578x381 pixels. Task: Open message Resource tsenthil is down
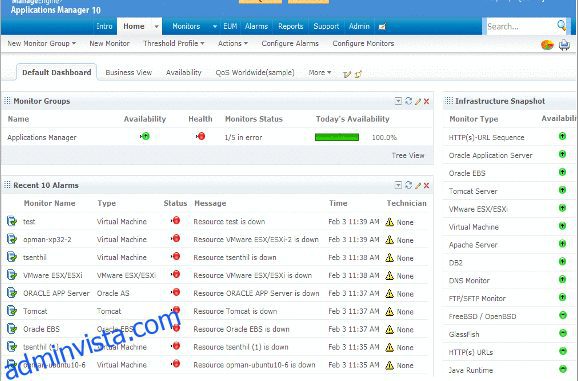pos(234,257)
